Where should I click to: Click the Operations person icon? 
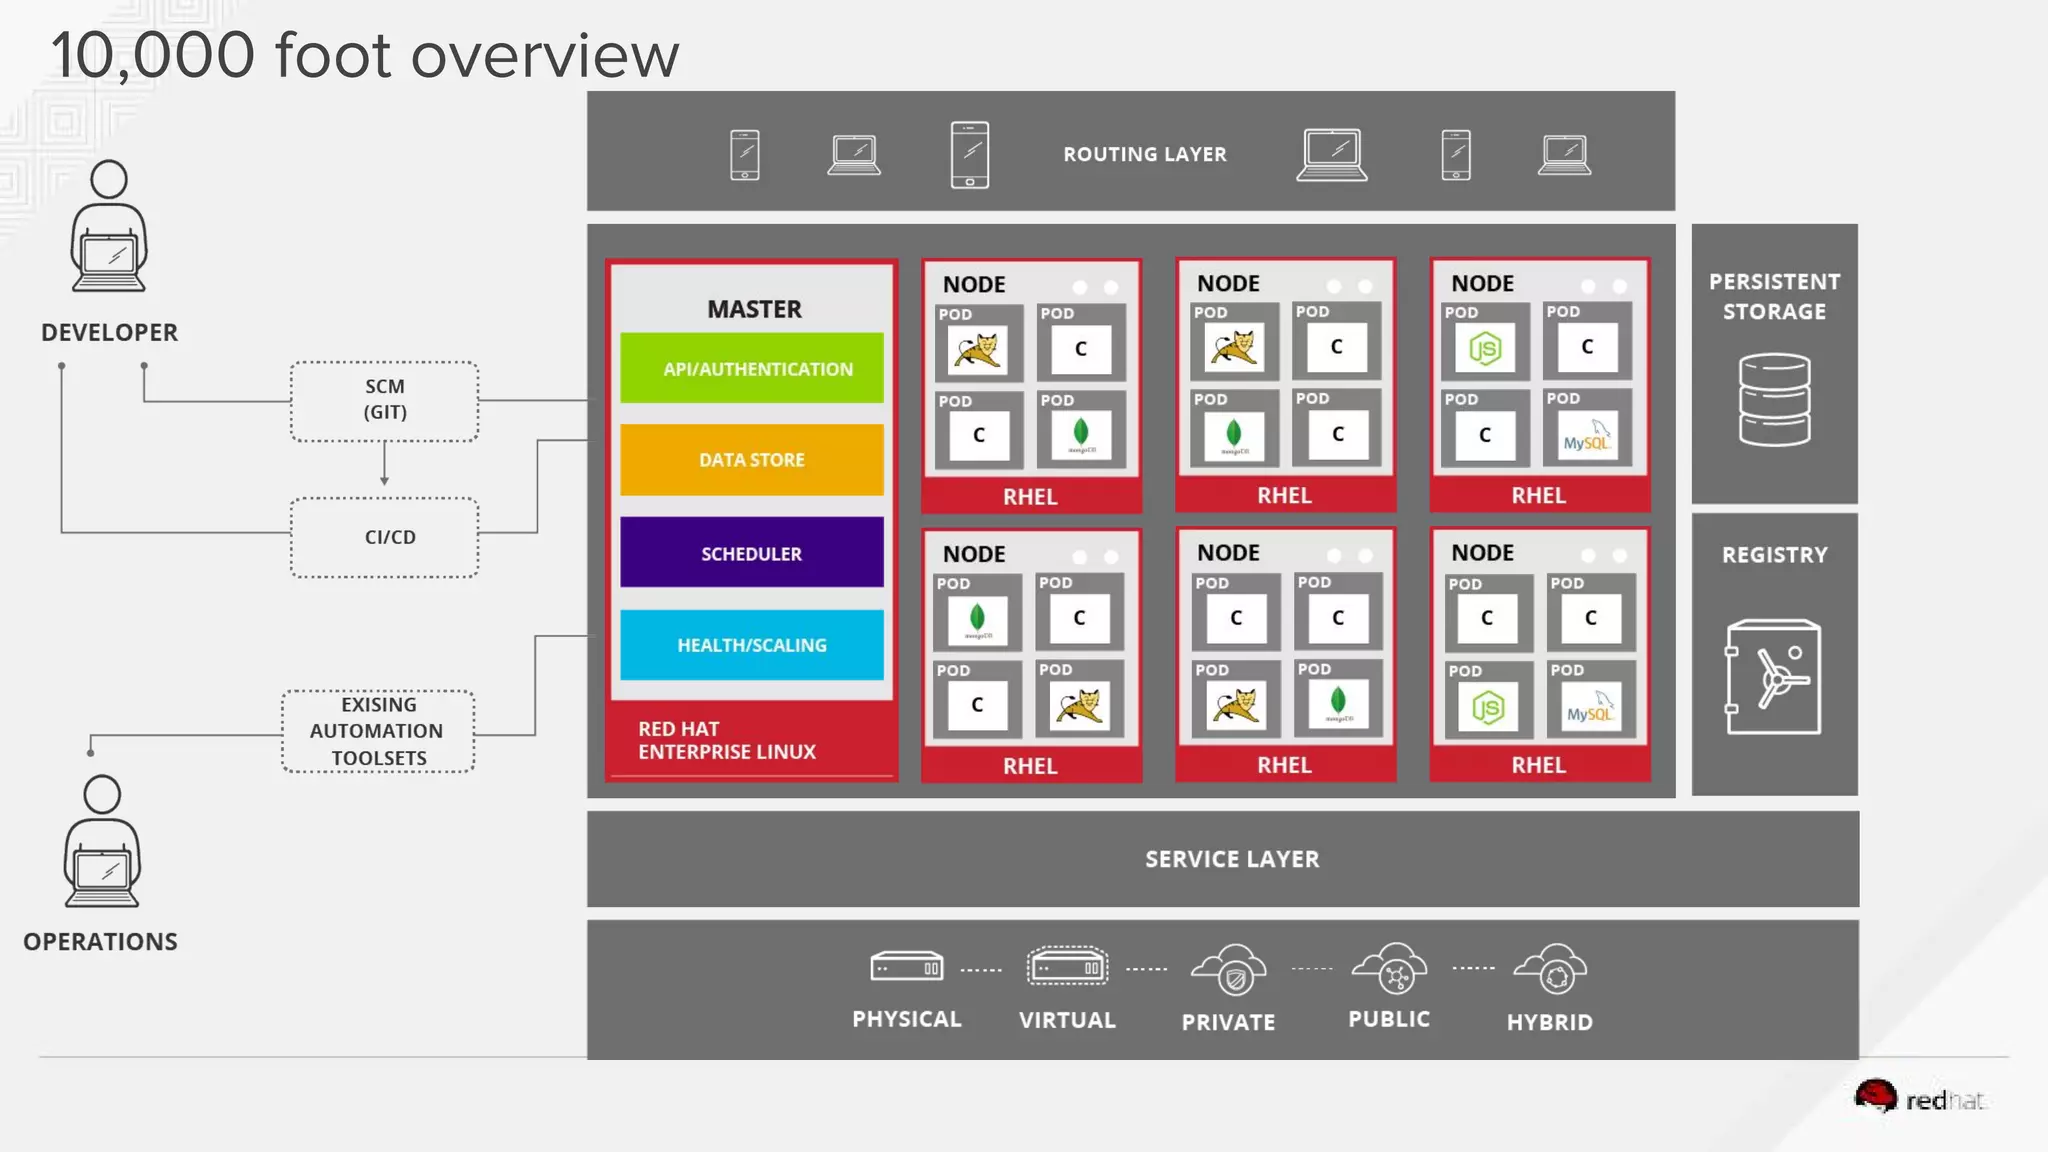tap(102, 842)
